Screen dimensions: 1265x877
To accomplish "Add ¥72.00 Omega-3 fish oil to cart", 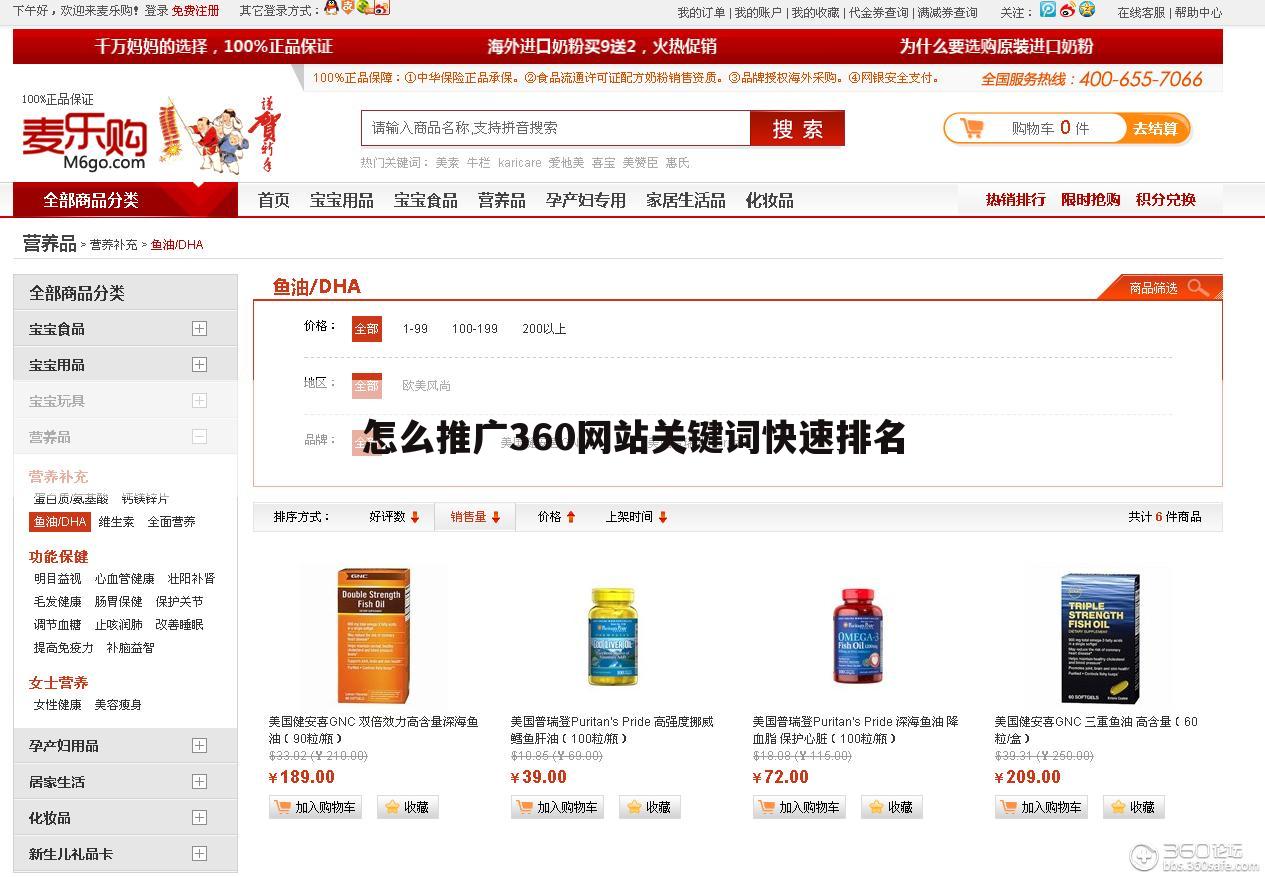I will coord(798,807).
